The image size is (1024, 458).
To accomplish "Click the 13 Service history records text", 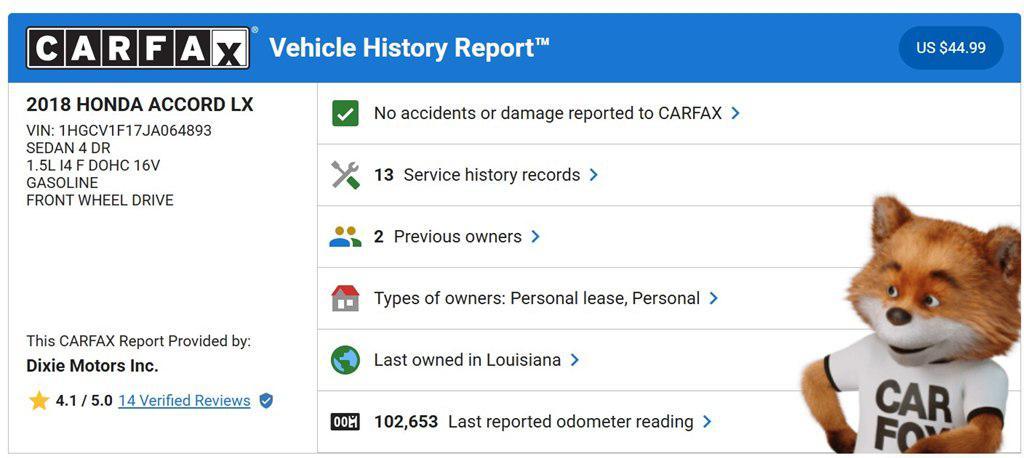I will [x=477, y=175].
